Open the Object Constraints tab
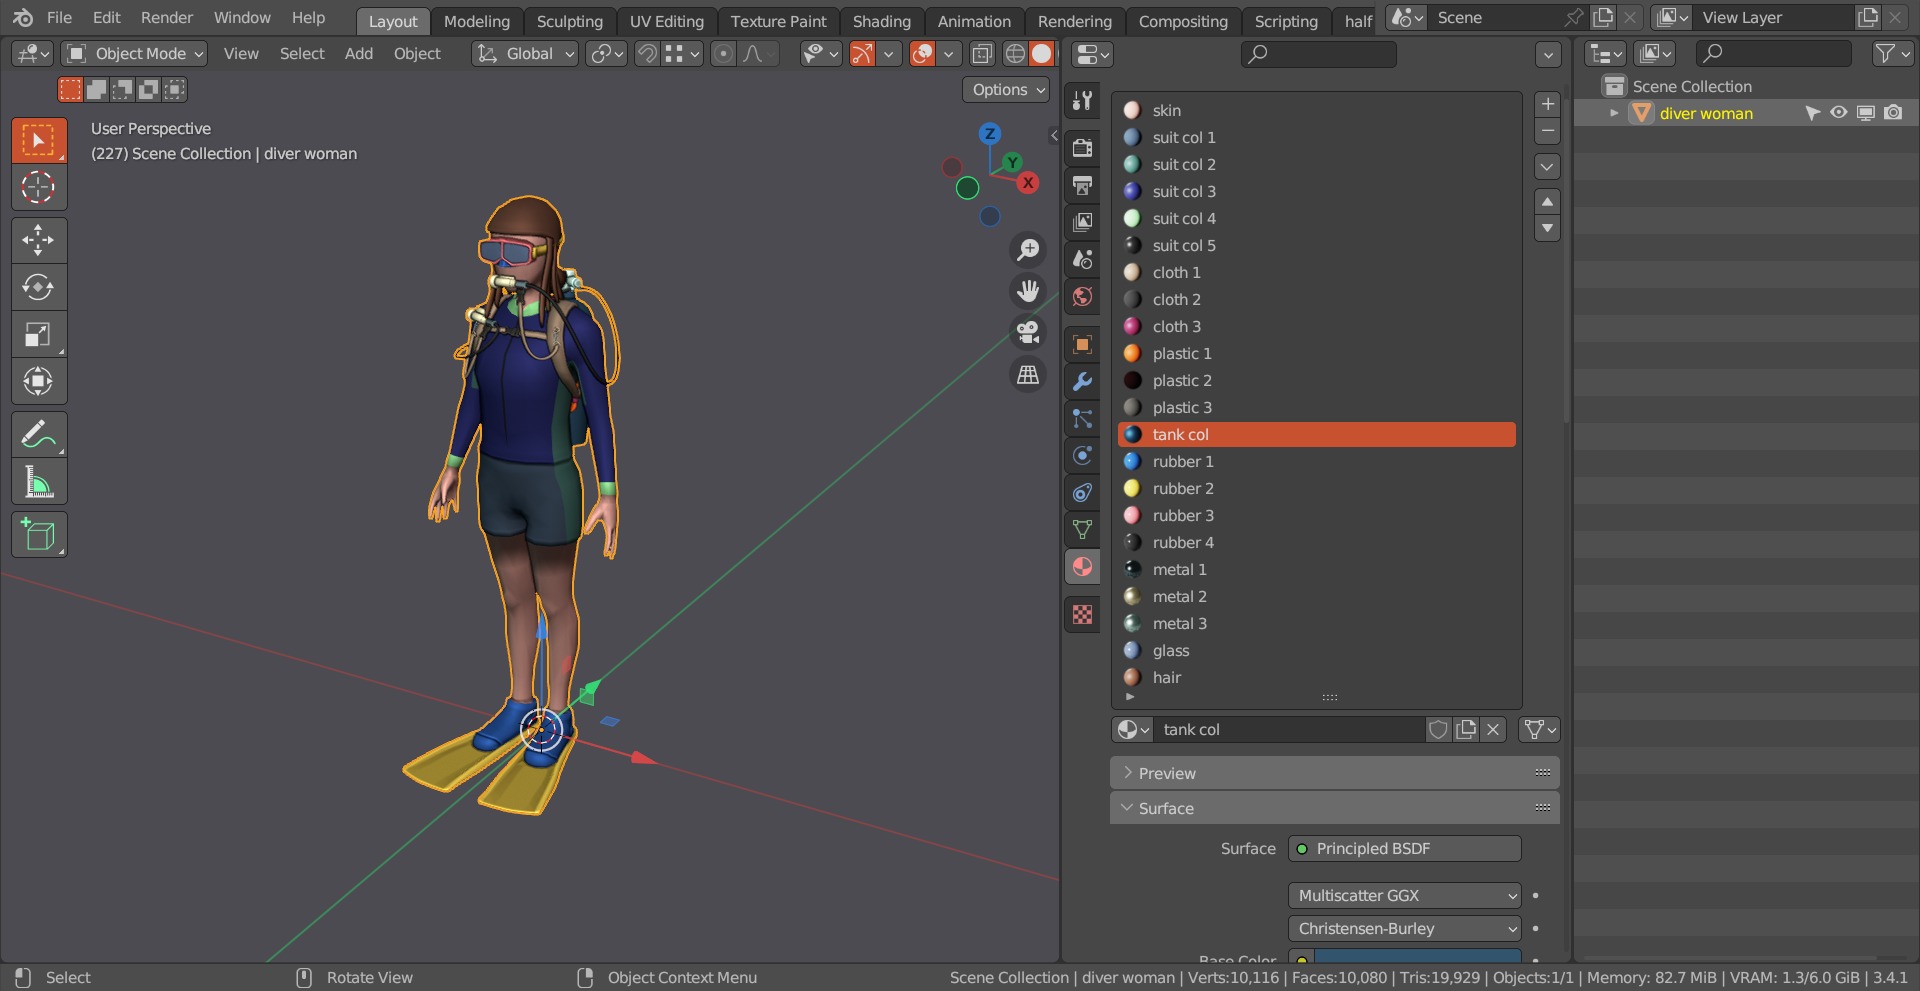Screen dimensions: 1920x991 (1082, 493)
